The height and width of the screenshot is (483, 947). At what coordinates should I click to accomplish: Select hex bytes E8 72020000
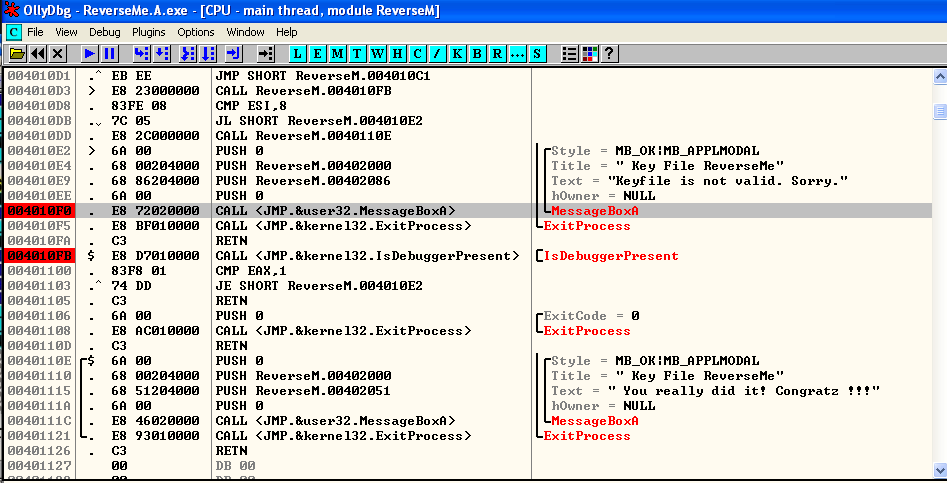[155, 211]
